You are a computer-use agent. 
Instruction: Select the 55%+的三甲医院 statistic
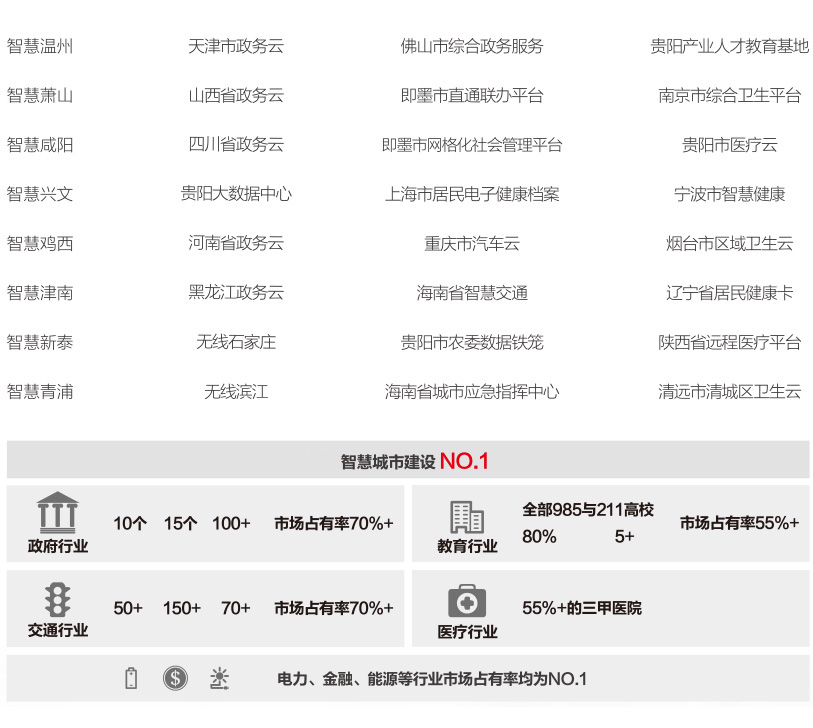click(582, 608)
